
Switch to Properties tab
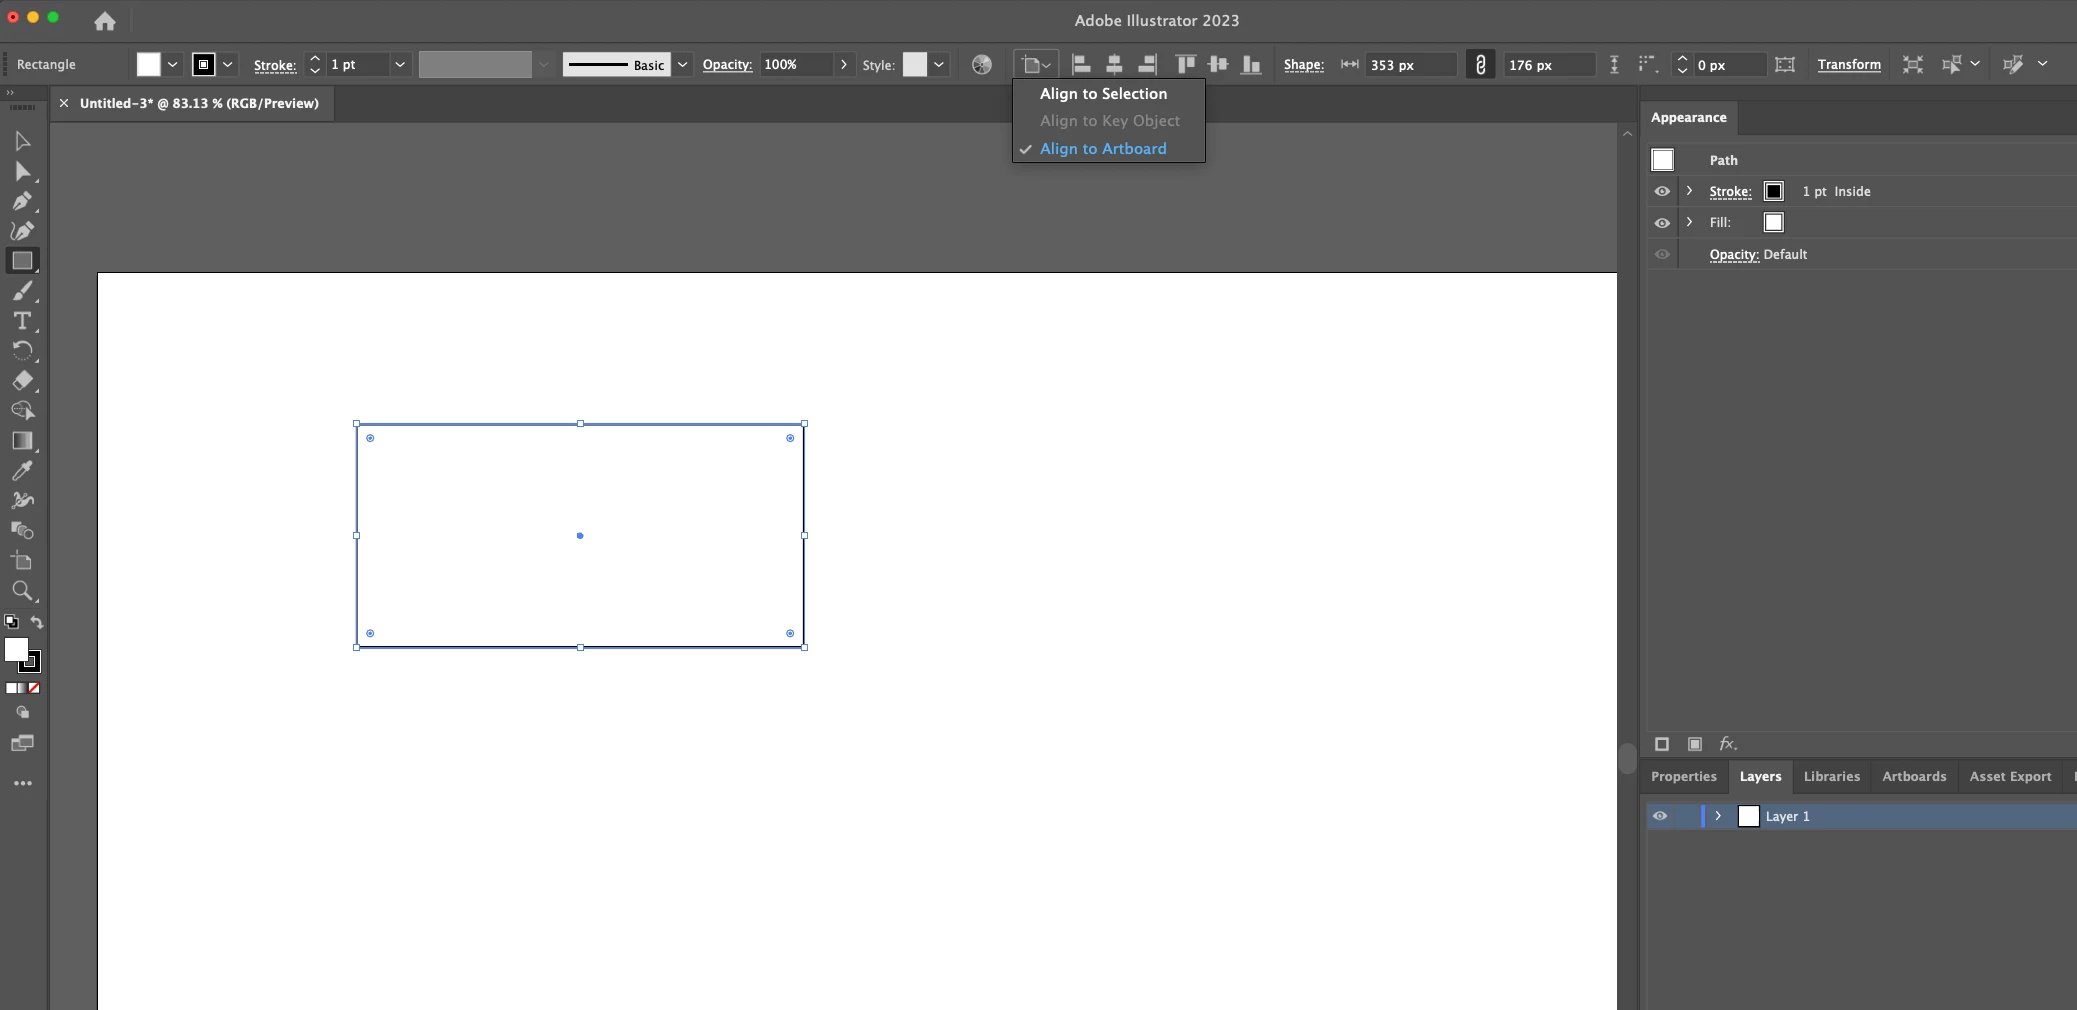(x=1684, y=776)
